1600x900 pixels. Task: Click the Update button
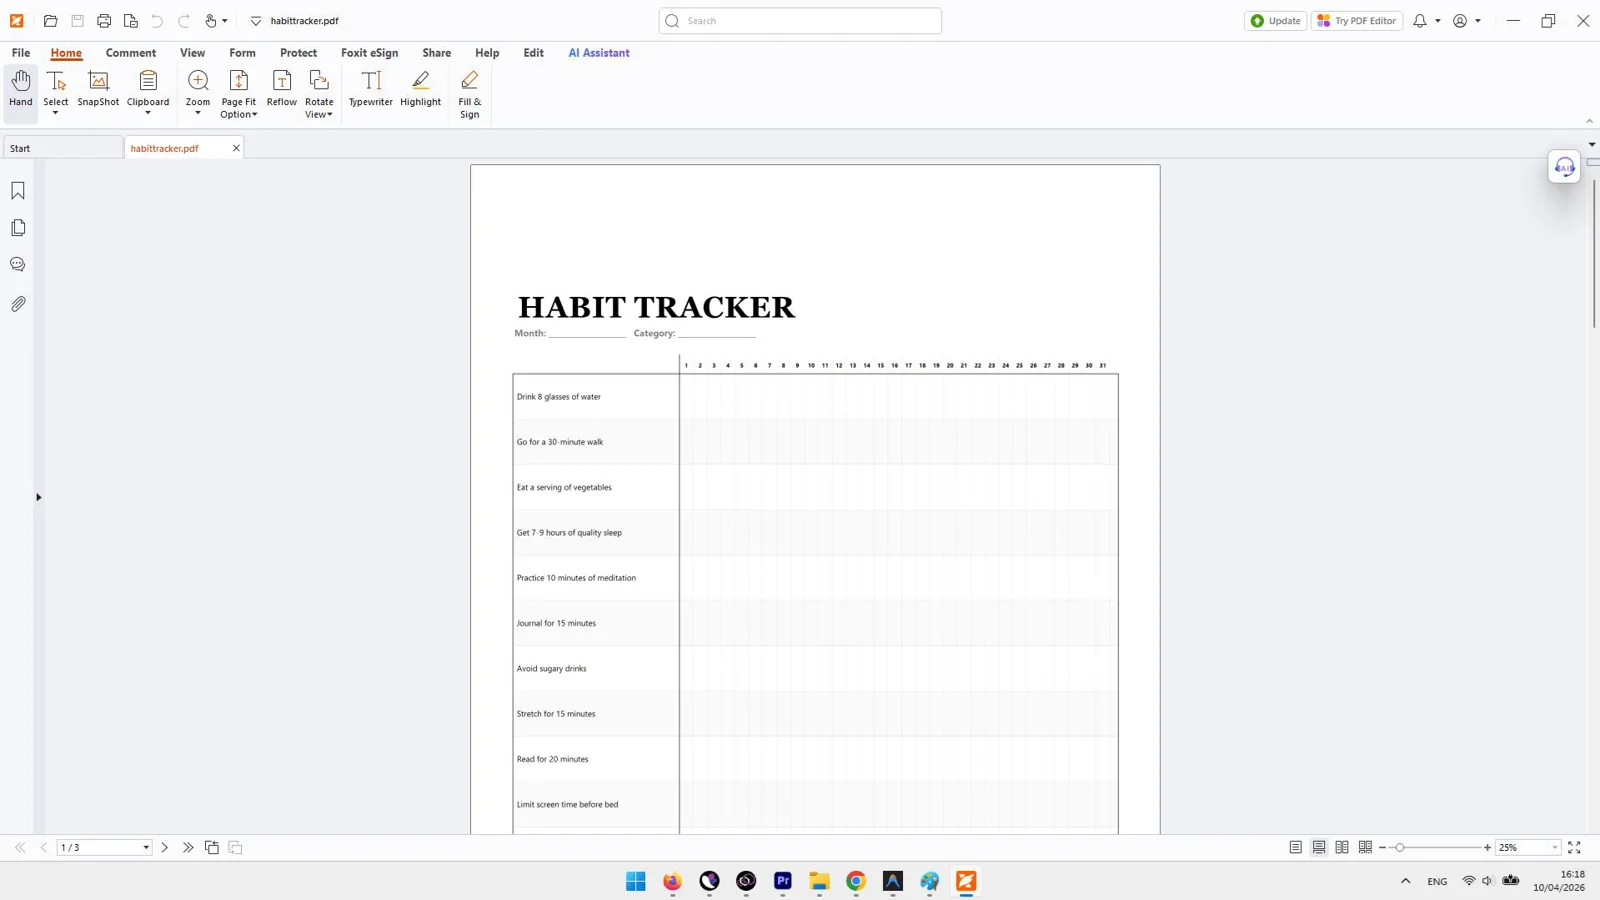point(1276,21)
